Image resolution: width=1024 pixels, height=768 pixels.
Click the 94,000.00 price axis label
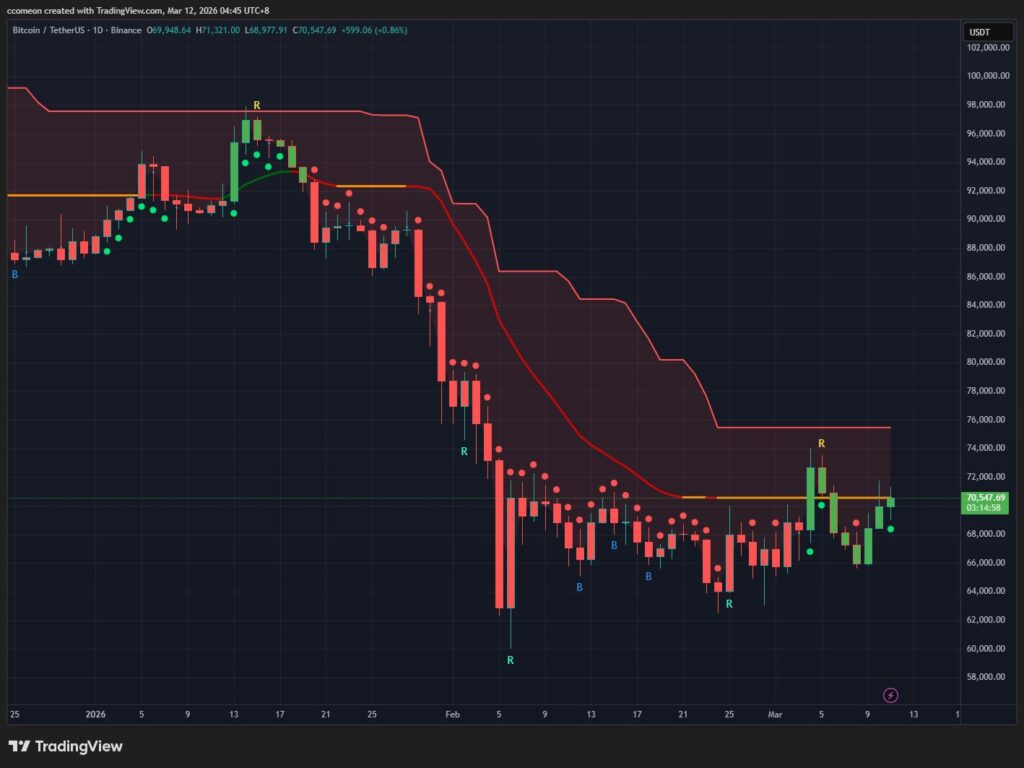pyautogui.click(x=987, y=162)
